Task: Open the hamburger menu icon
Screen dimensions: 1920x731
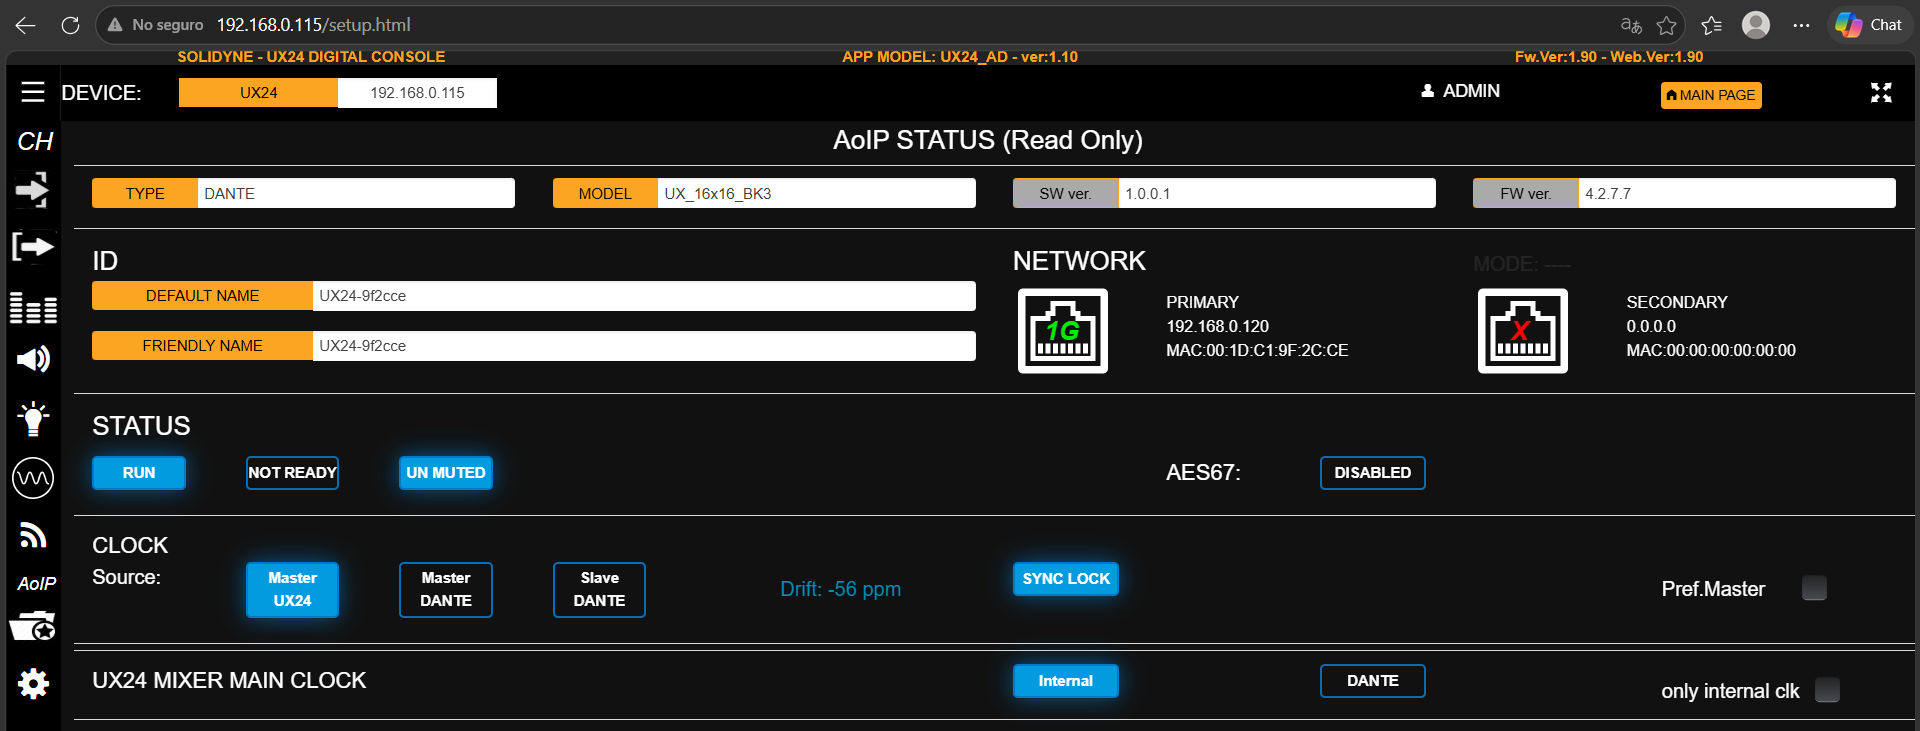Action: tap(33, 92)
